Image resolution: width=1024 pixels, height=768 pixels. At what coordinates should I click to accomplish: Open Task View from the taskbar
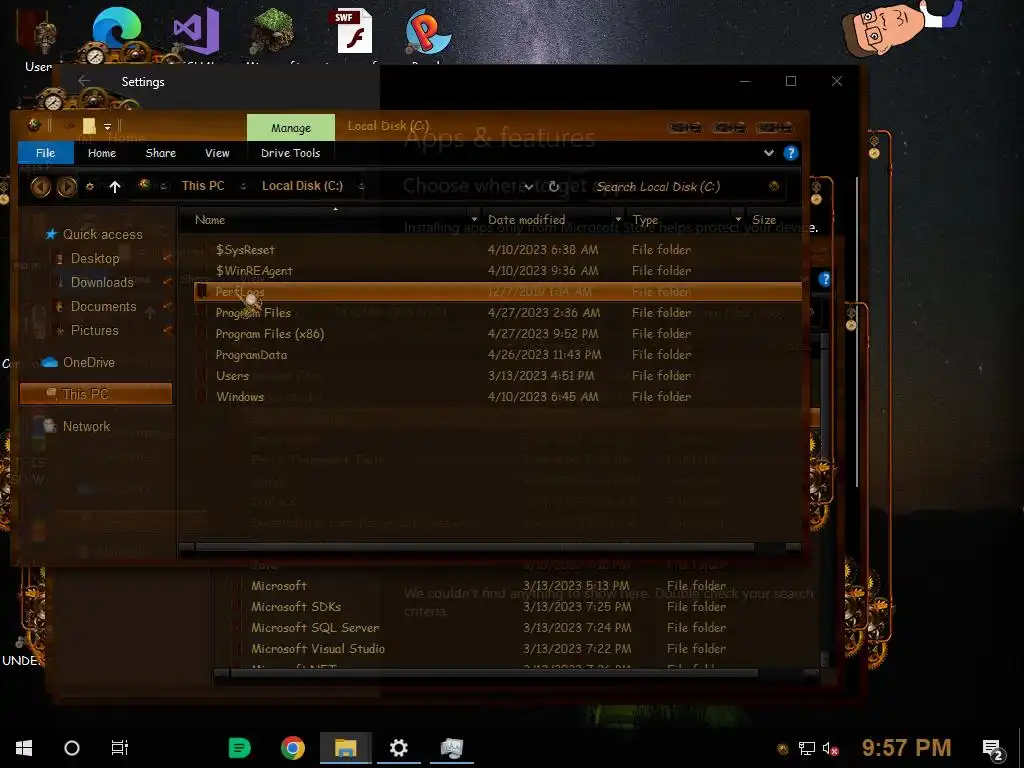[x=120, y=748]
